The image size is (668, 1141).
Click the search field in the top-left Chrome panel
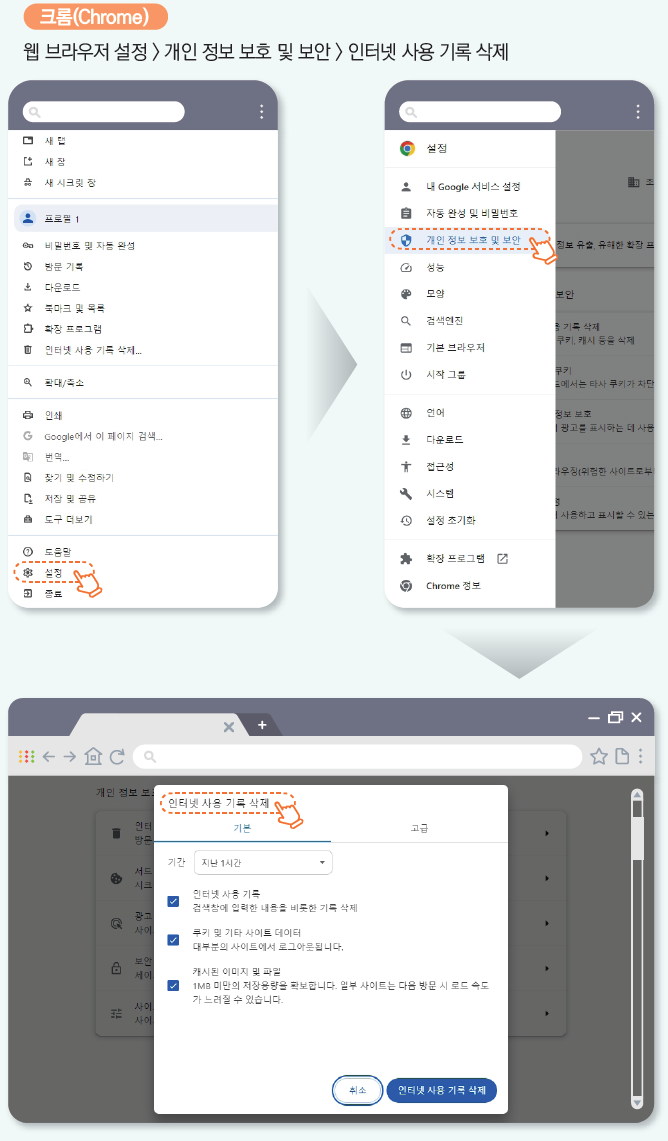pyautogui.click(x=103, y=112)
